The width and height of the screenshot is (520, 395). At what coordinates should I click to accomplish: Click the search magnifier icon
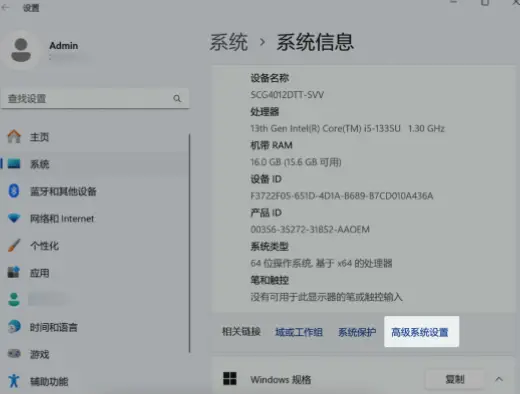(x=177, y=98)
